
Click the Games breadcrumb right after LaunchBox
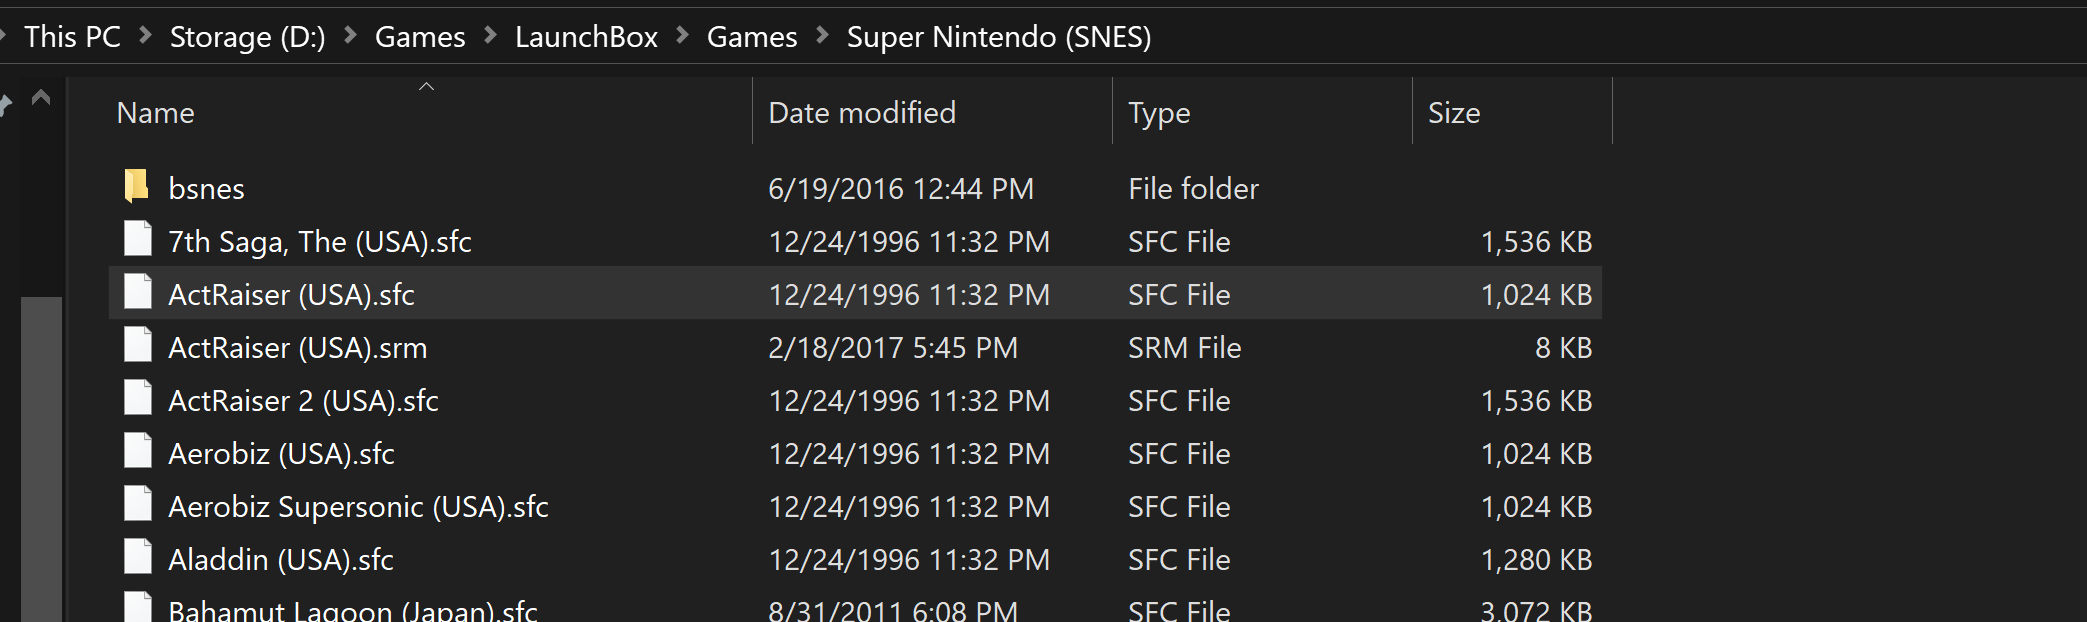(x=752, y=37)
